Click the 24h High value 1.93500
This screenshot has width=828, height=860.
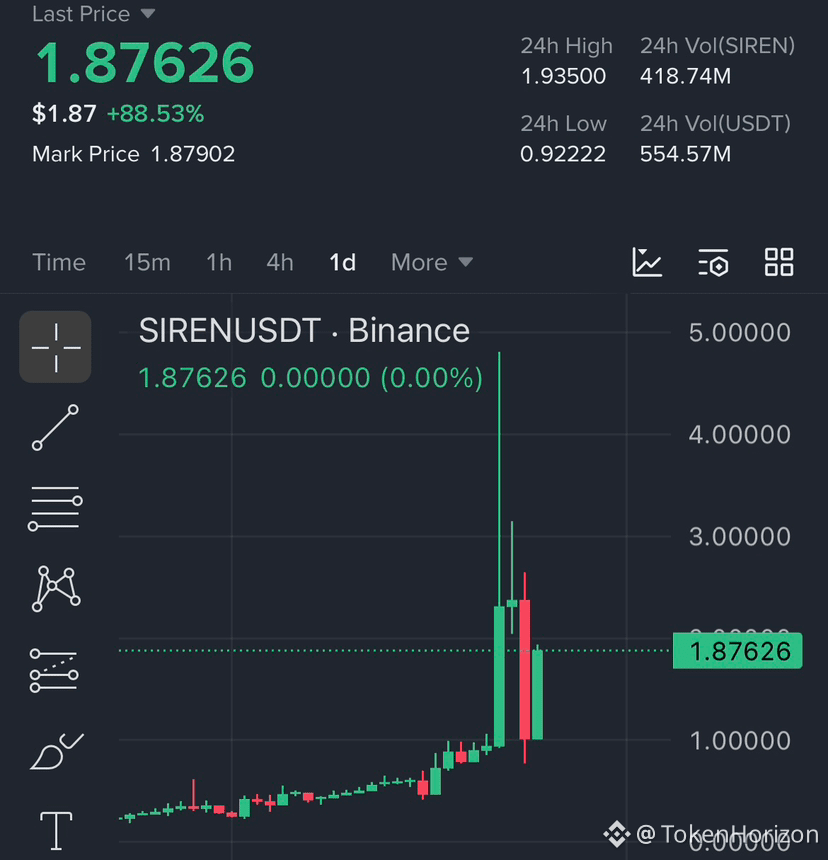coord(563,76)
